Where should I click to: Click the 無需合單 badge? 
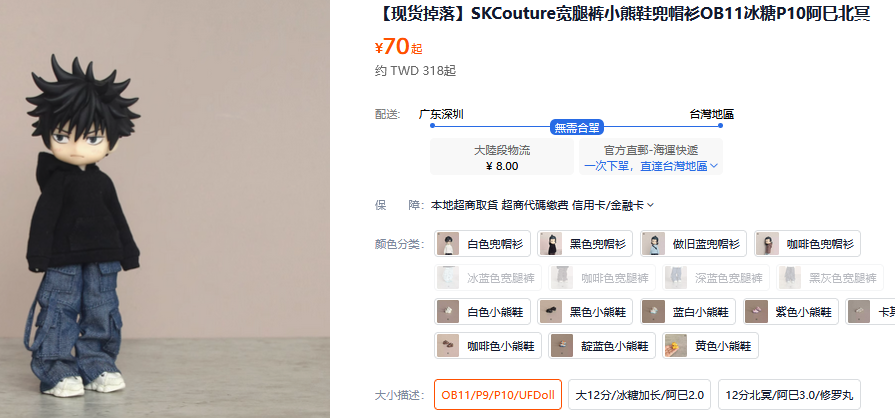[x=576, y=127]
